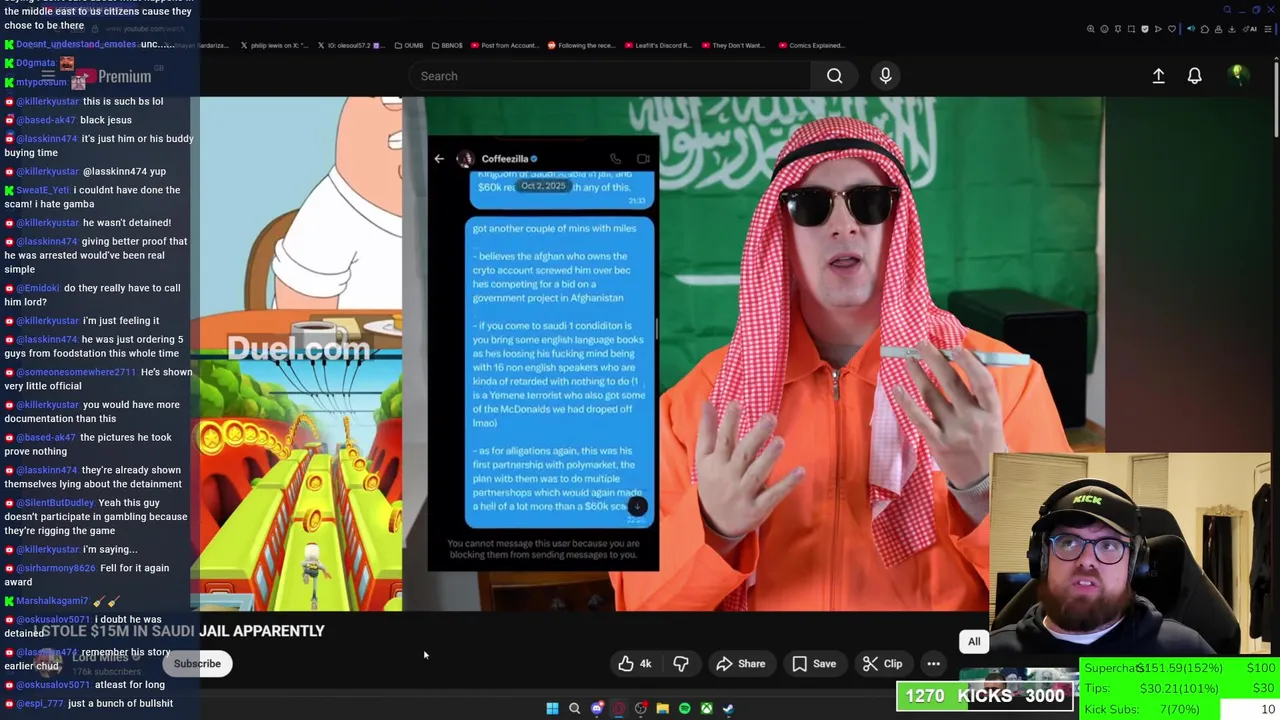Open Steam from the taskbar
1280x720 pixels.
[x=728, y=708]
